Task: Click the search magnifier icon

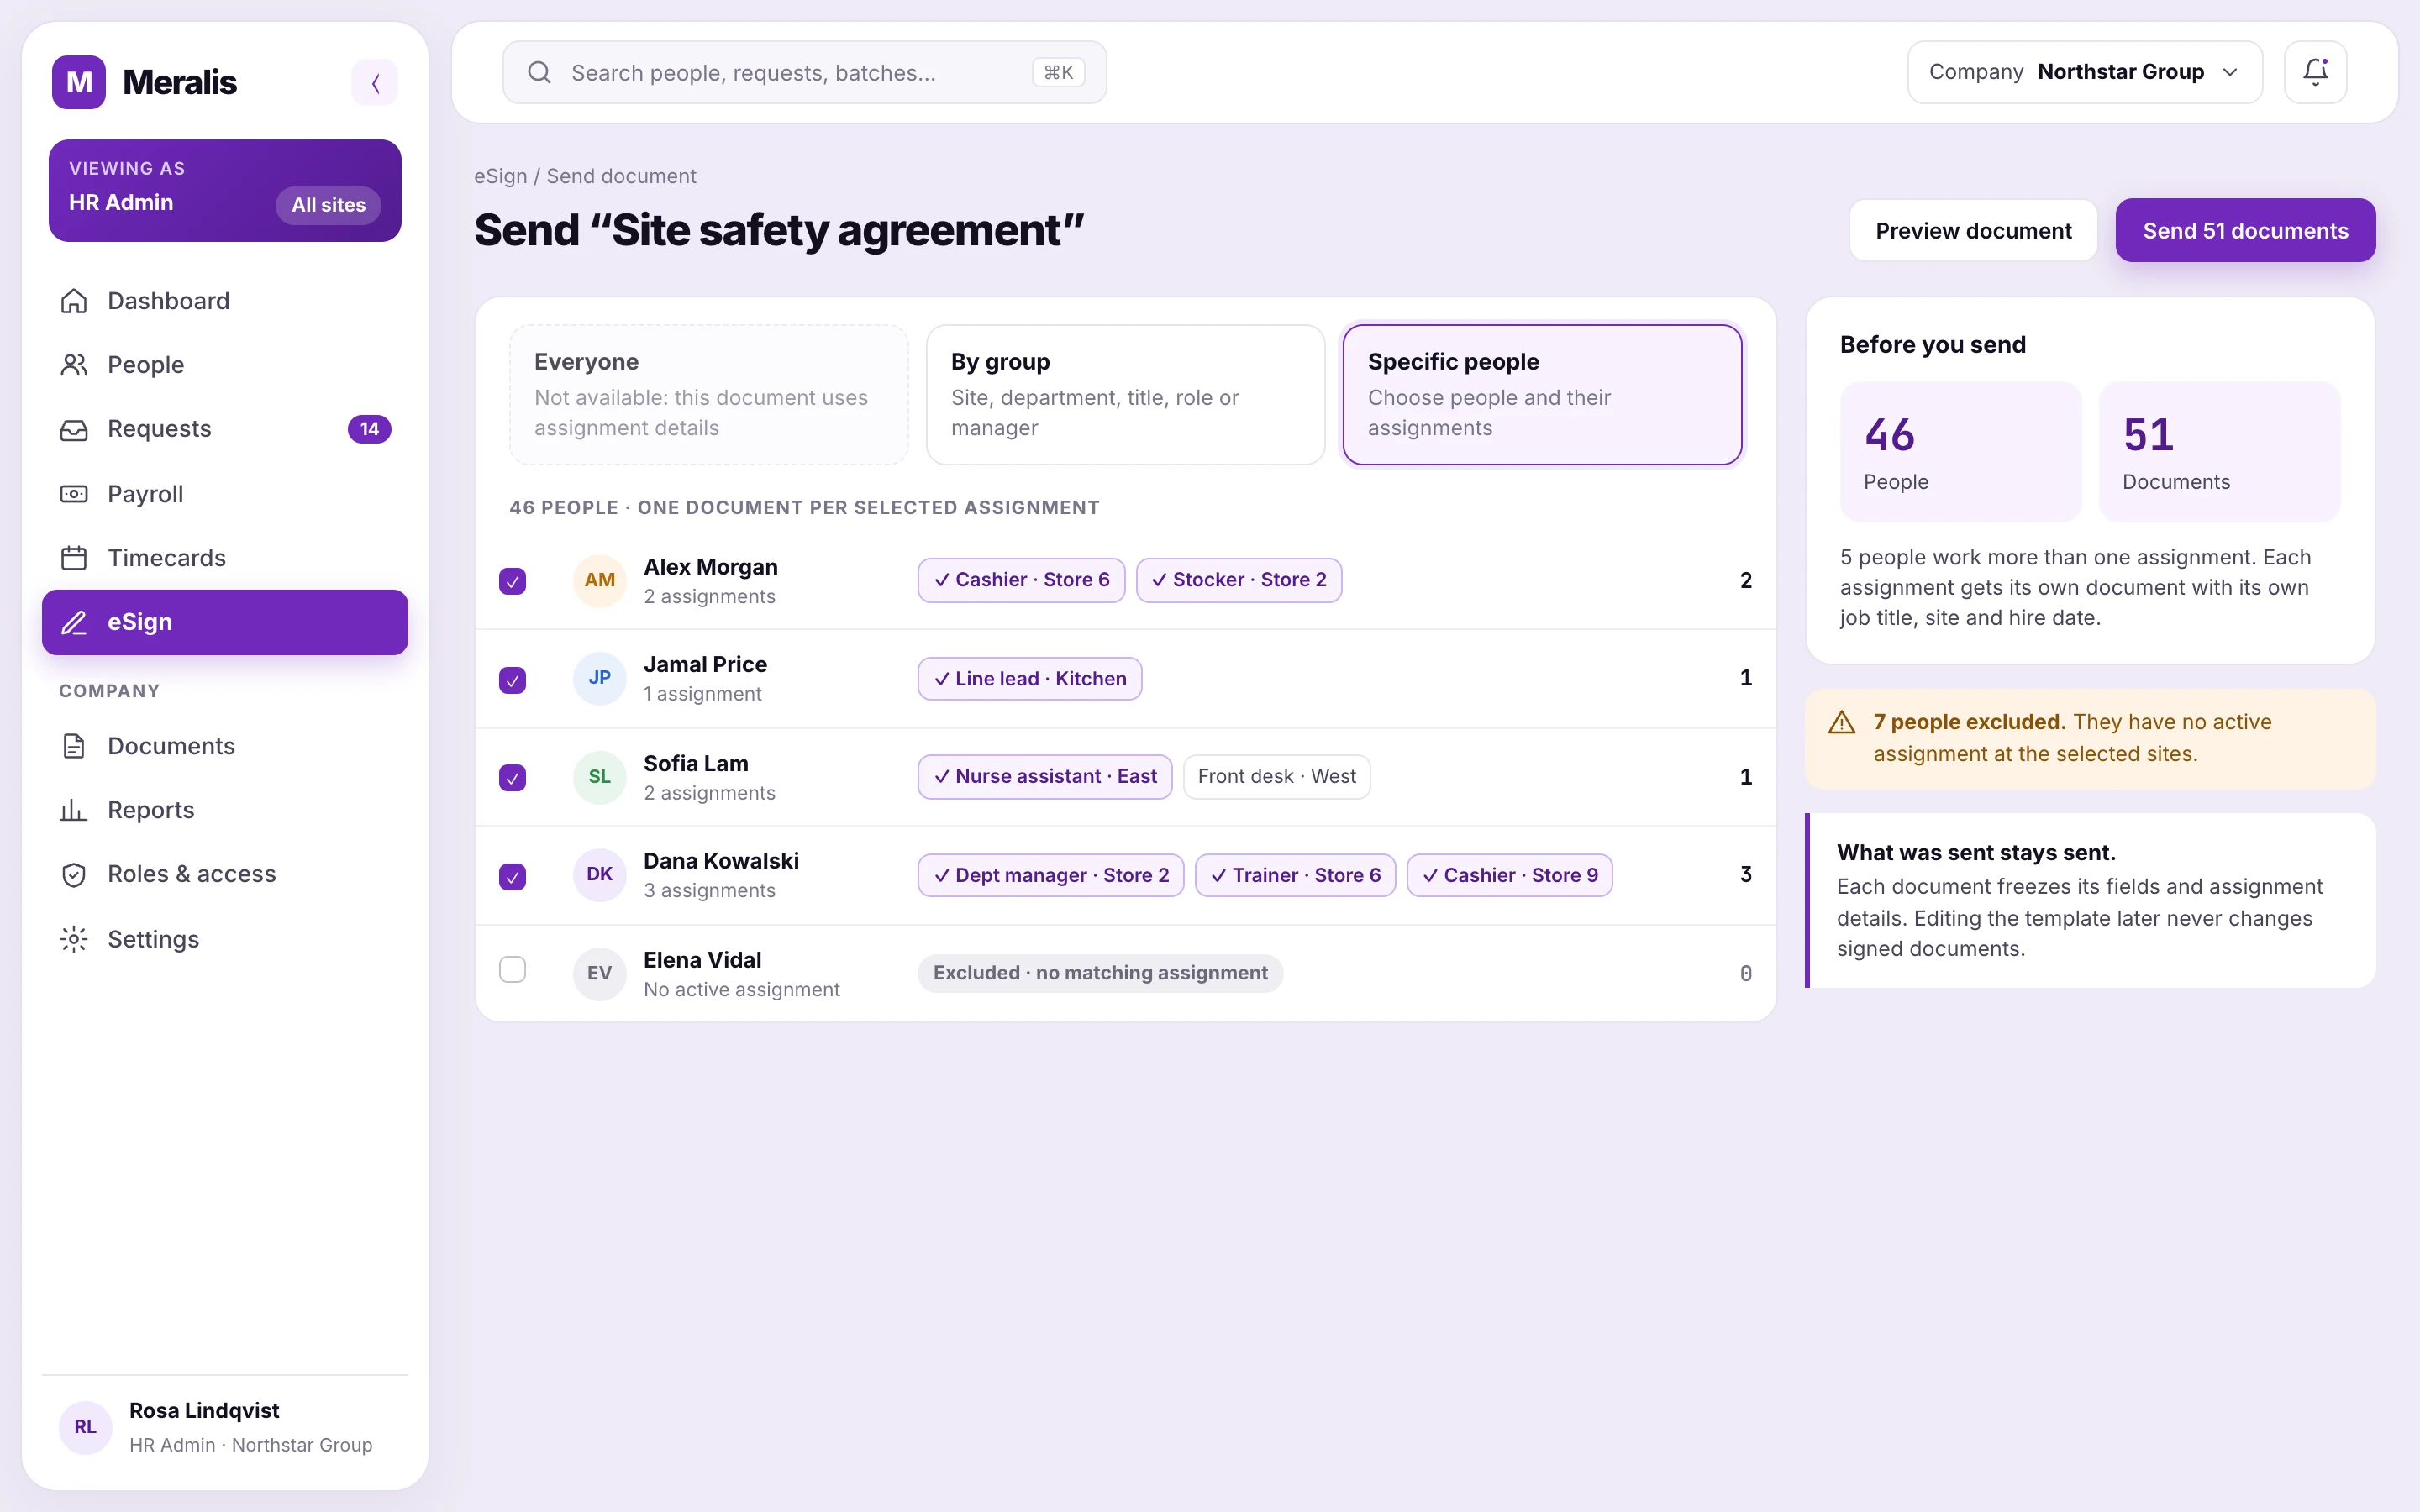Action: 539,72
